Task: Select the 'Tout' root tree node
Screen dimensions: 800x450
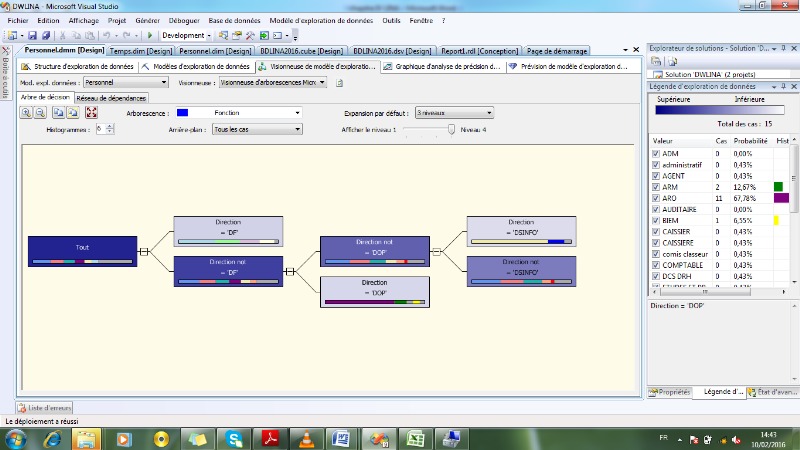Action: pos(82,251)
